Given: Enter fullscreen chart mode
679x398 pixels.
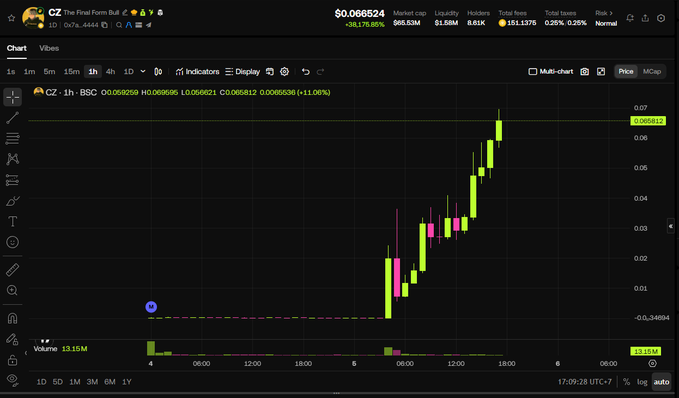Looking at the screenshot, I should (x=601, y=71).
